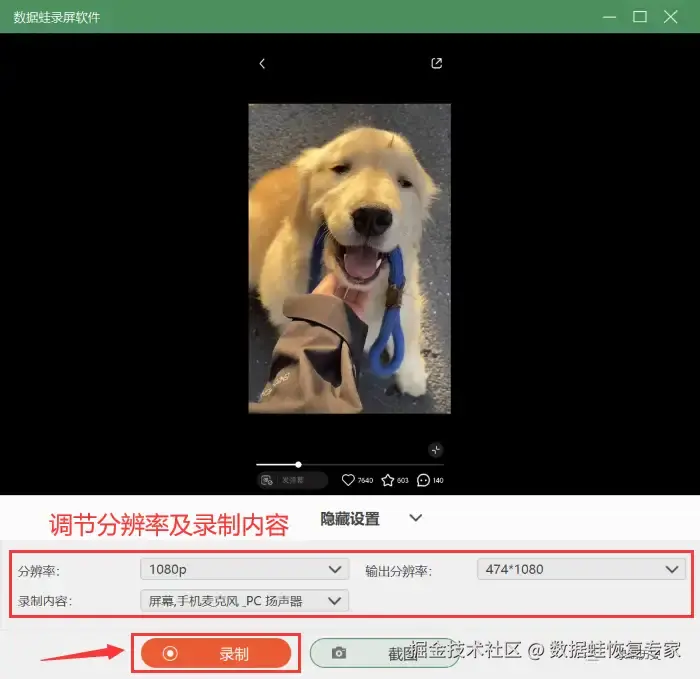Tap the round collapse icon above progress bar
Viewport: 700px width, 679px height.
point(436,450)
